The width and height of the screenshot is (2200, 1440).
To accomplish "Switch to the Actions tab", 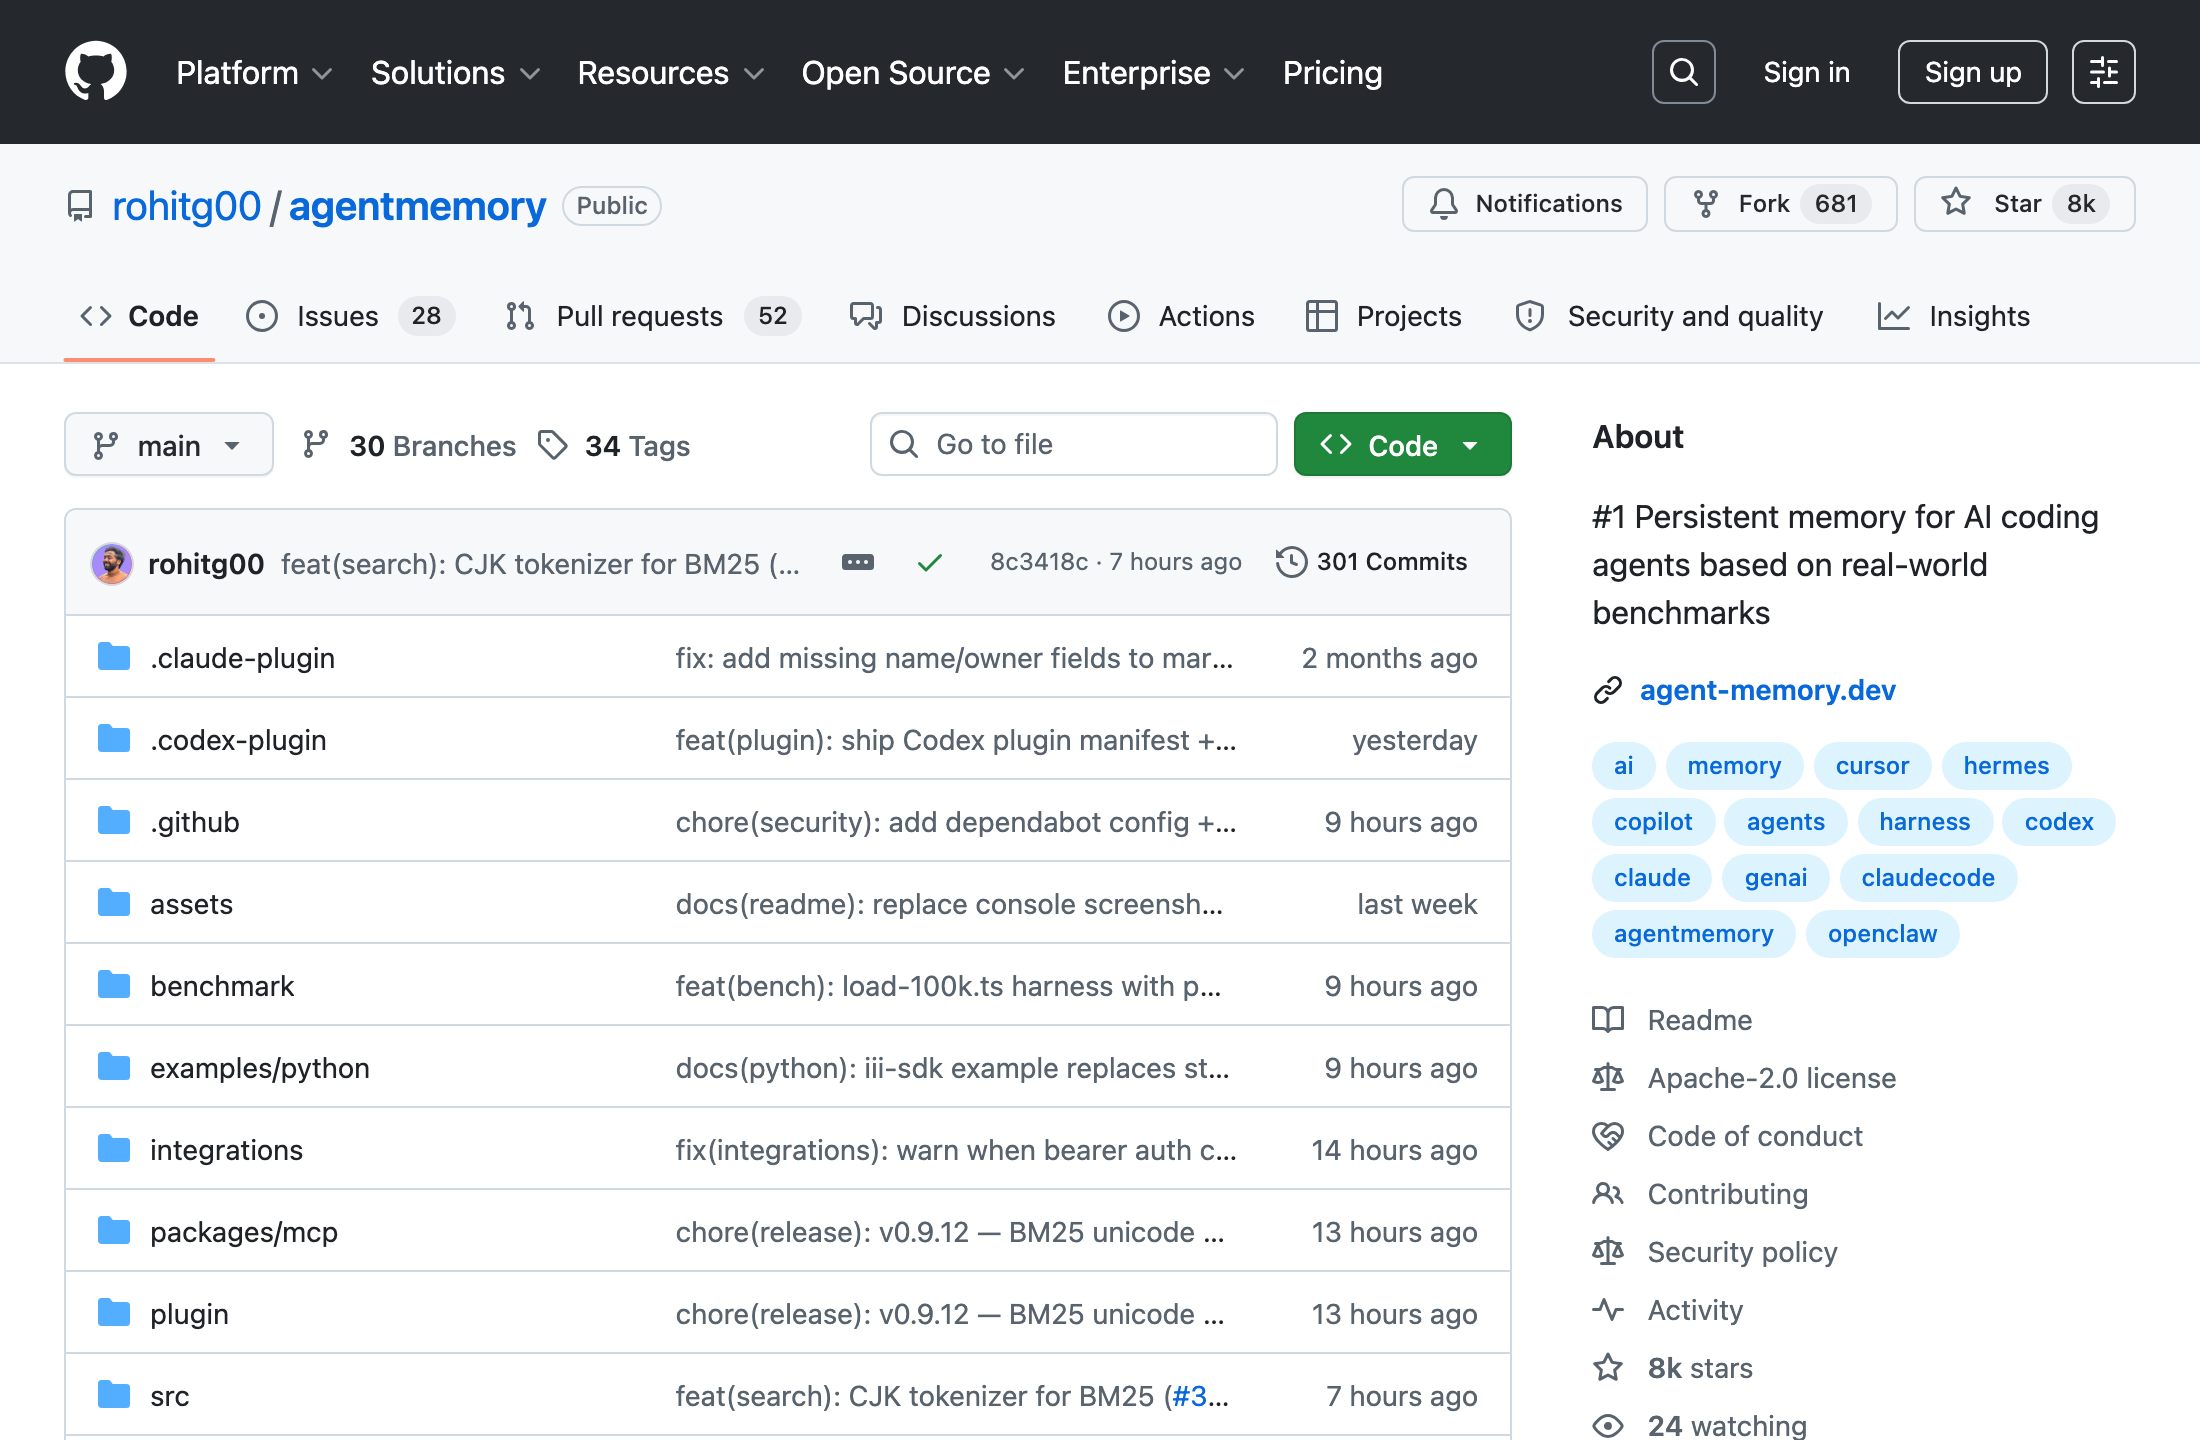I will 1181,316.
